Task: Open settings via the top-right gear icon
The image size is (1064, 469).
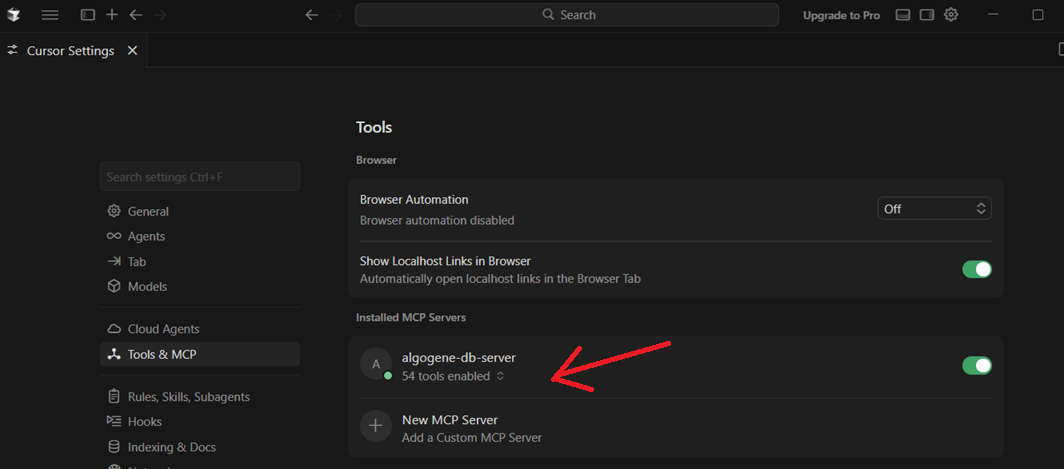Action: click(951, 15)
